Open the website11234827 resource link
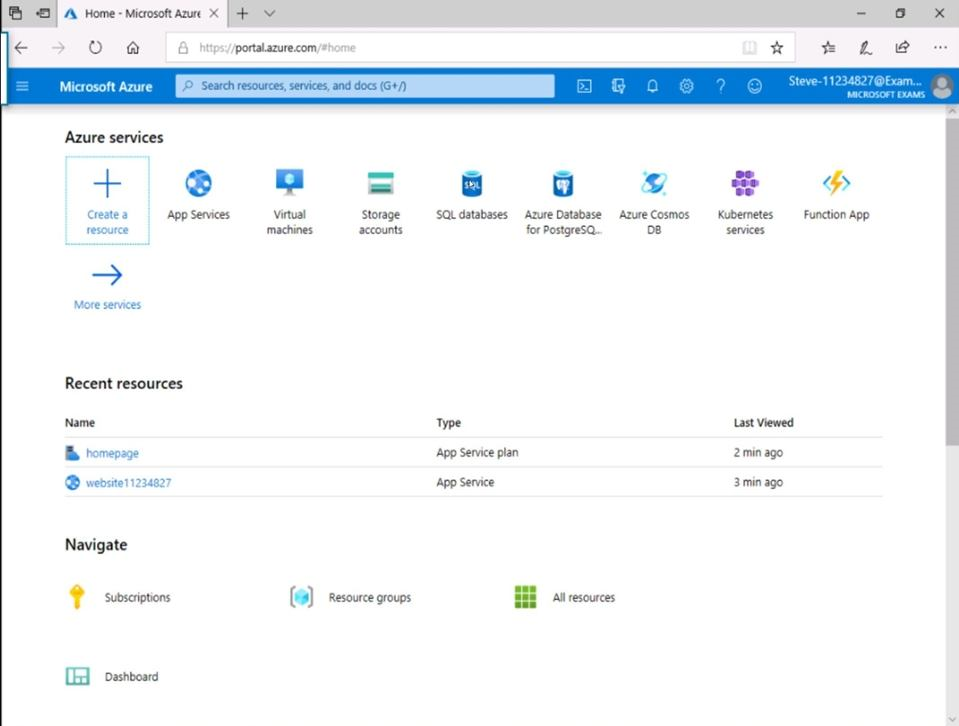959x726 pixels. (x=128, y=483)
